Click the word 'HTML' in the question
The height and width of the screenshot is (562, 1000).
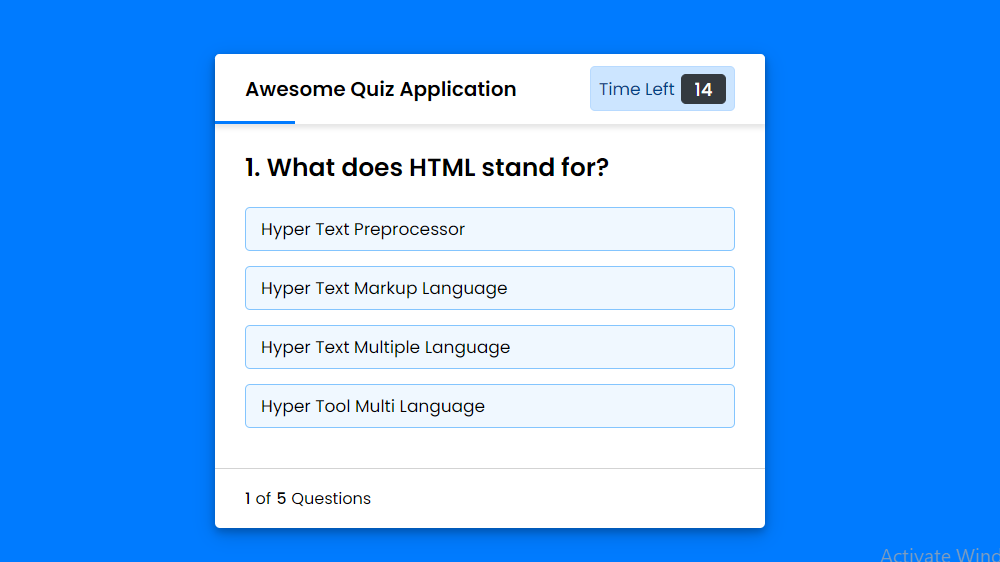pos(442,167)
